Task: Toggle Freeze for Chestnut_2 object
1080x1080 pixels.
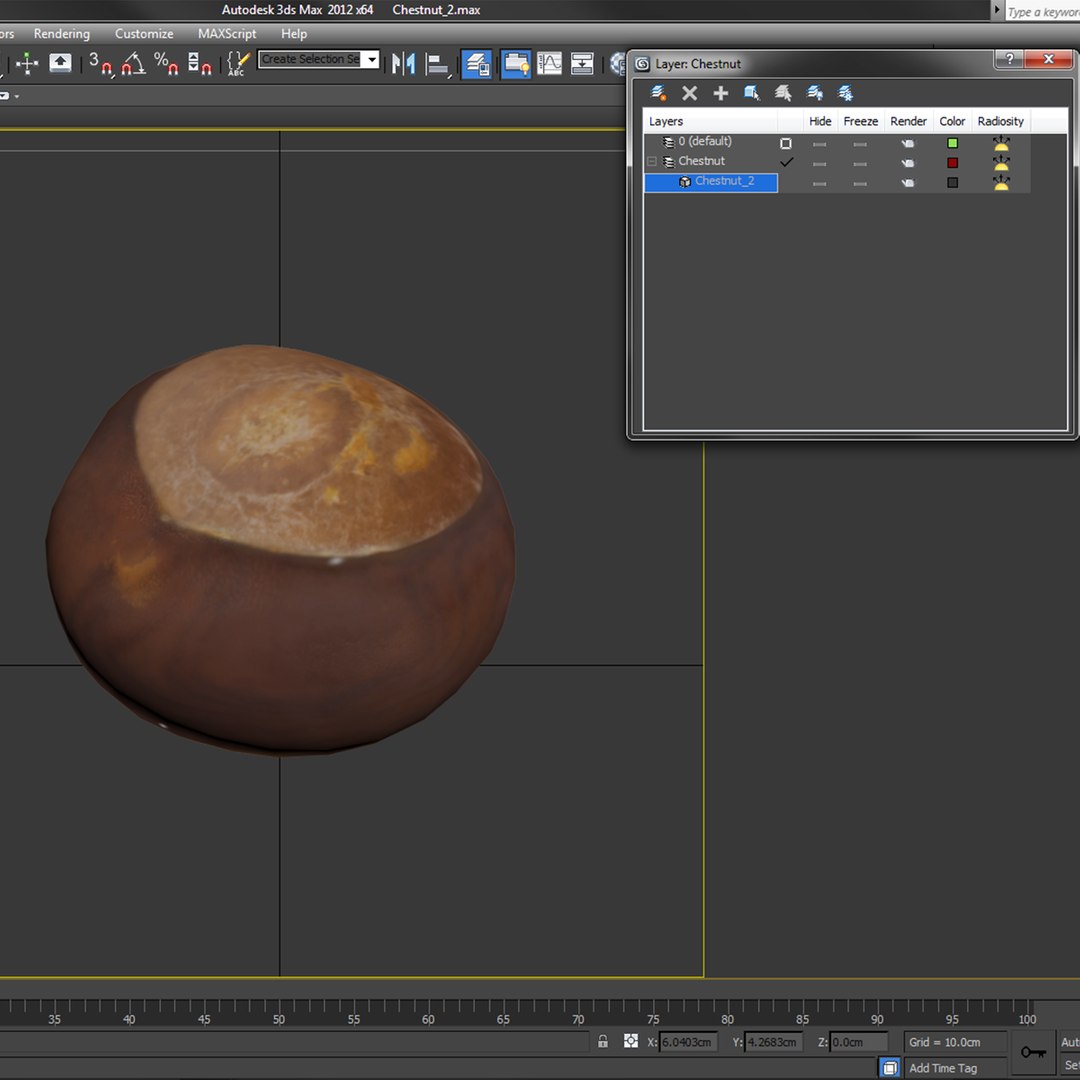Action: (860, 184)
